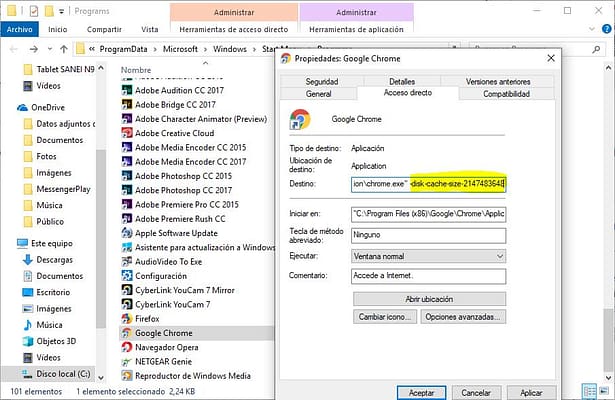The height and width of the screenshot is (400, 615).
Task: Click the Comentario text field
Action: pos(428,276)
